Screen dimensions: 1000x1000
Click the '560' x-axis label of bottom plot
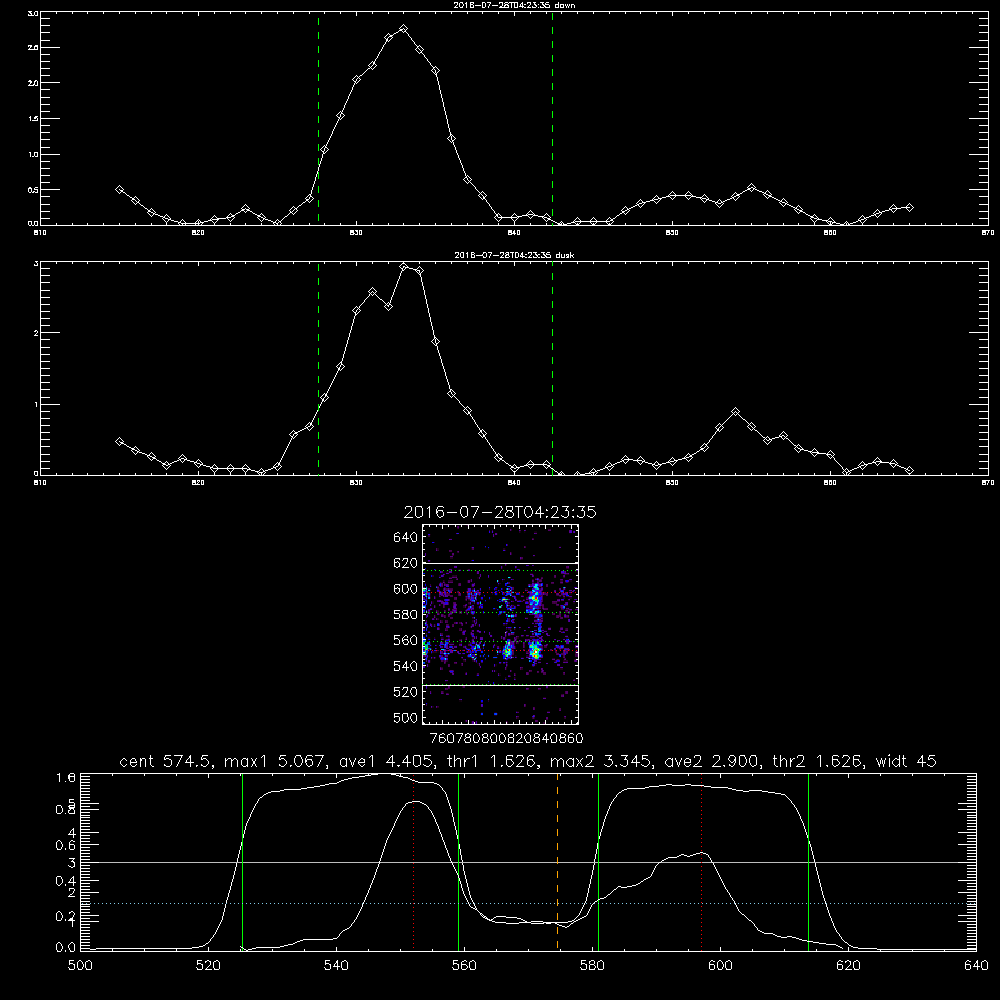point(464,966)
